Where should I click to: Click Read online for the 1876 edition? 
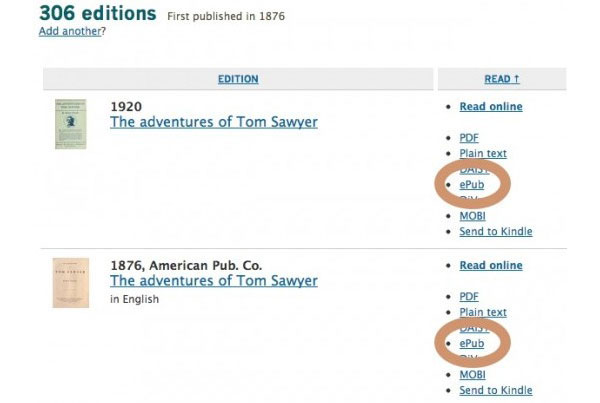coord(491,266)
